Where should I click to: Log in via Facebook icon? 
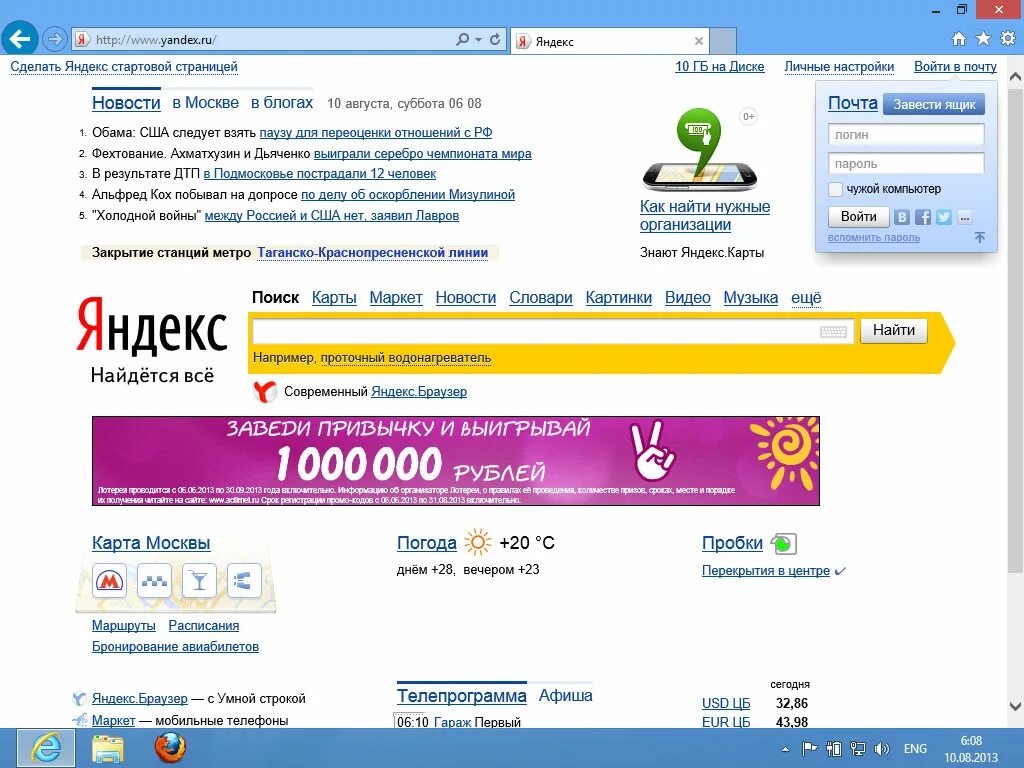point(923,217)
